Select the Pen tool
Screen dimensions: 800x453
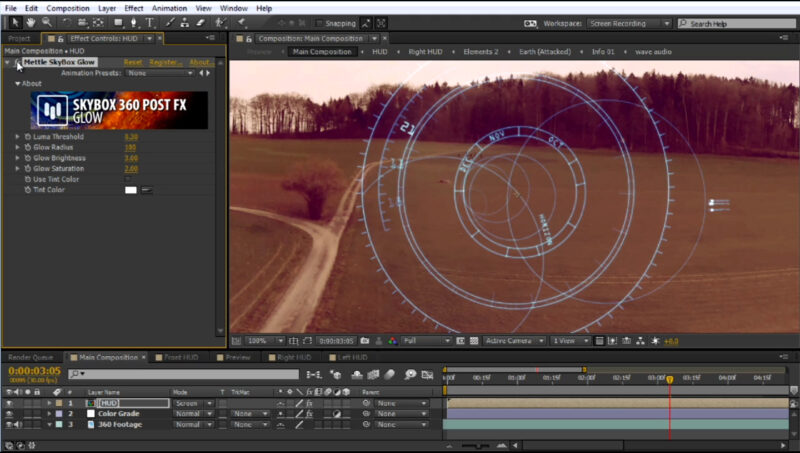click(135, 22)
